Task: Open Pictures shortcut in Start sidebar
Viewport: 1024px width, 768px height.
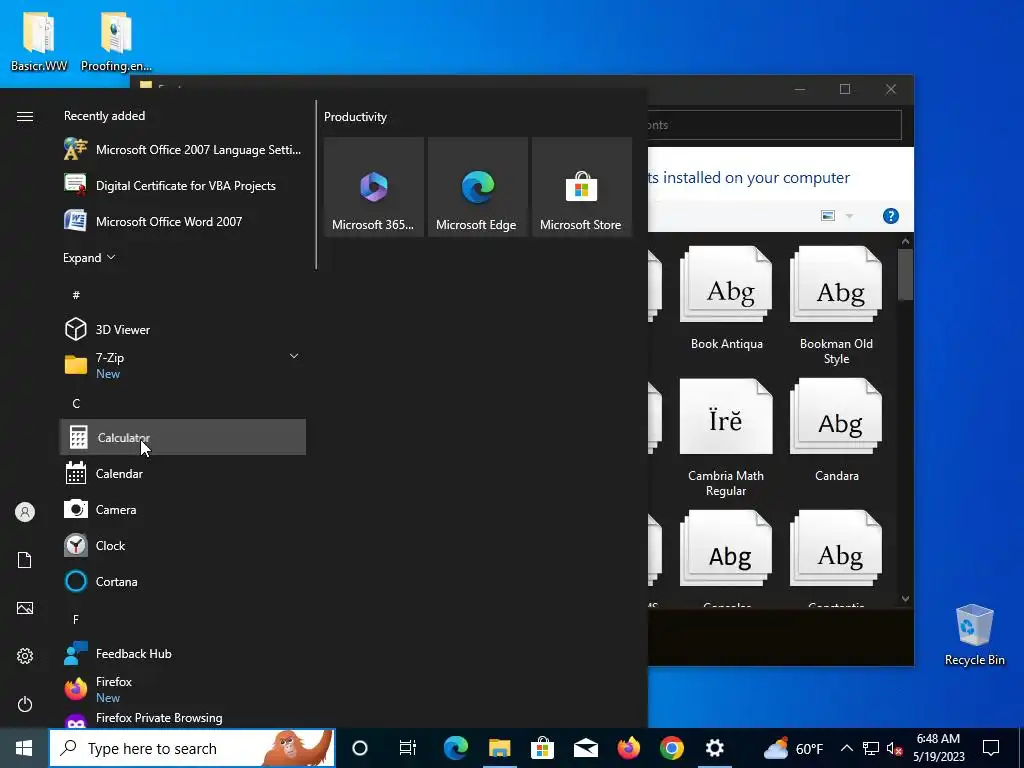Action: tap(25, 608)
